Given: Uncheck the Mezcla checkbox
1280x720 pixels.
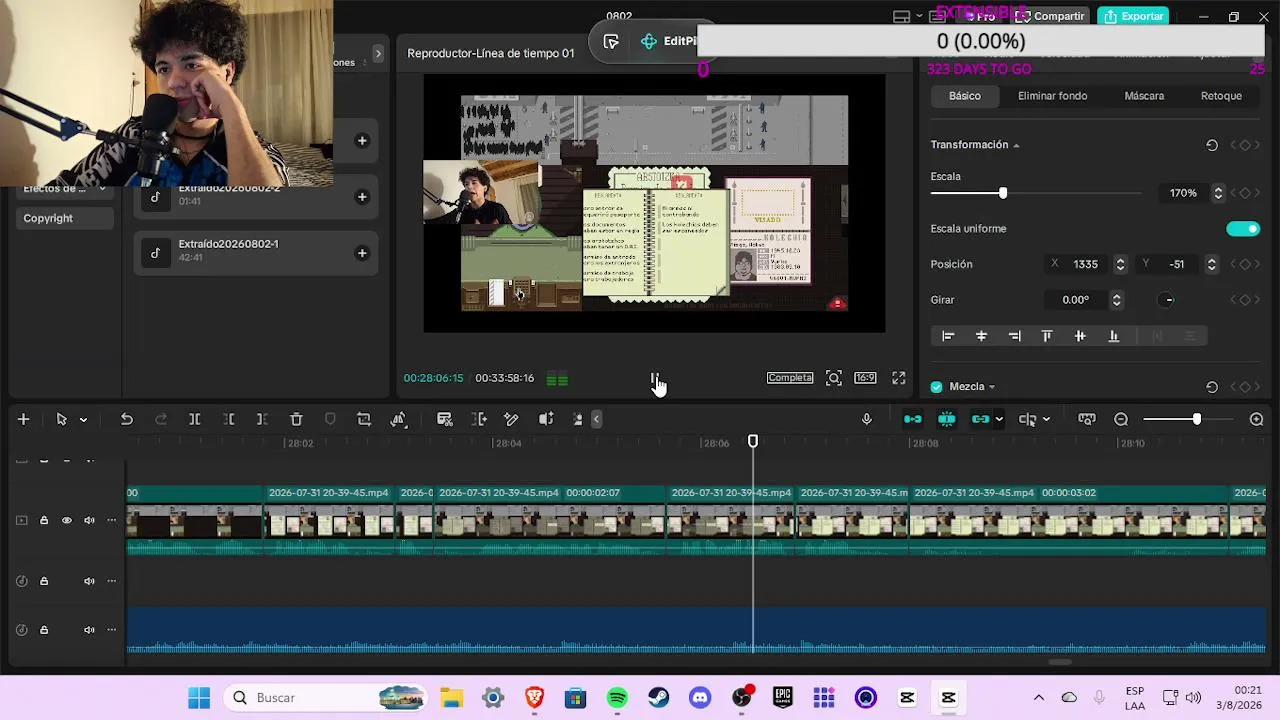Looking at the screenshot, I should (936, 387).
